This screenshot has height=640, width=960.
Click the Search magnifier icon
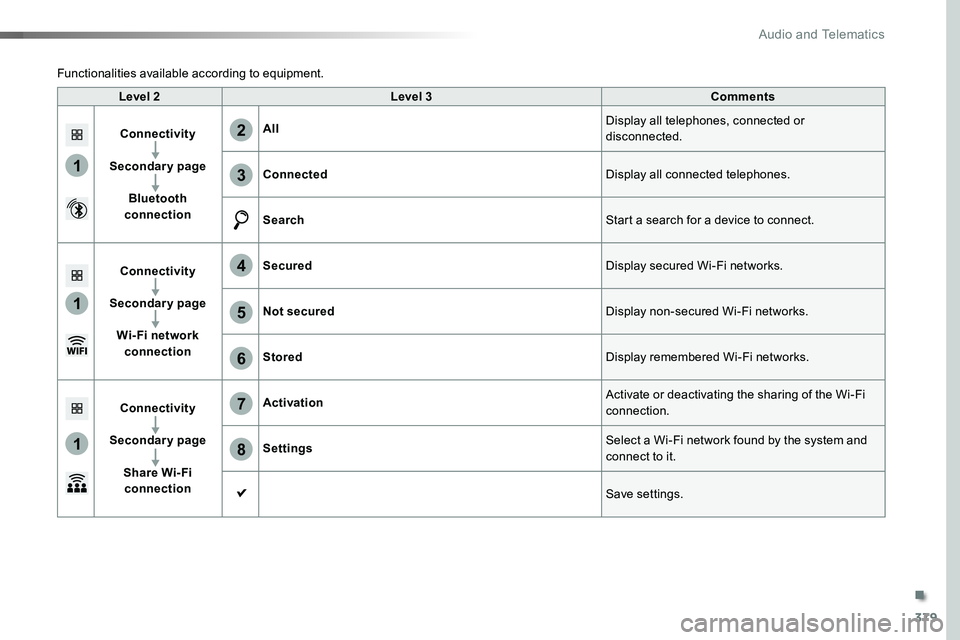[x=241, y=220]
